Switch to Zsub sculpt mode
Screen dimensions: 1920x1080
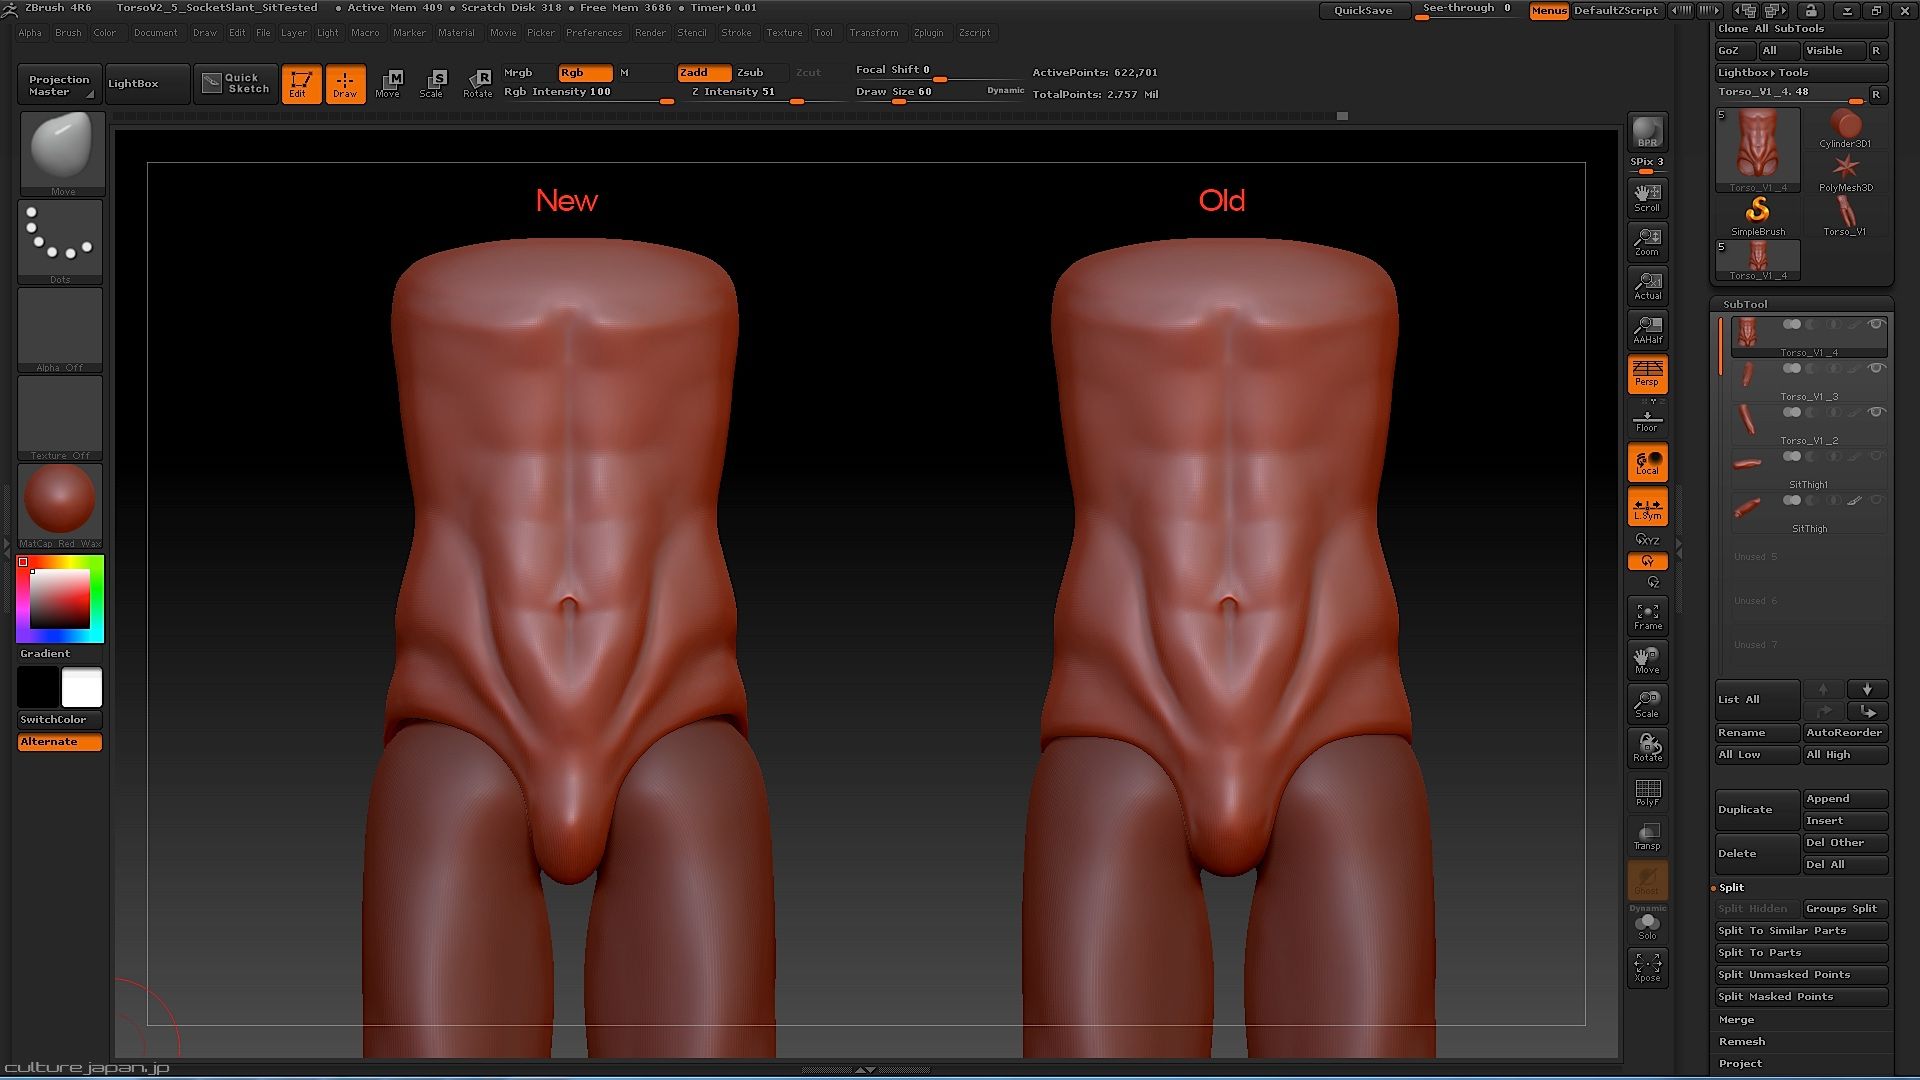(750, 73)
